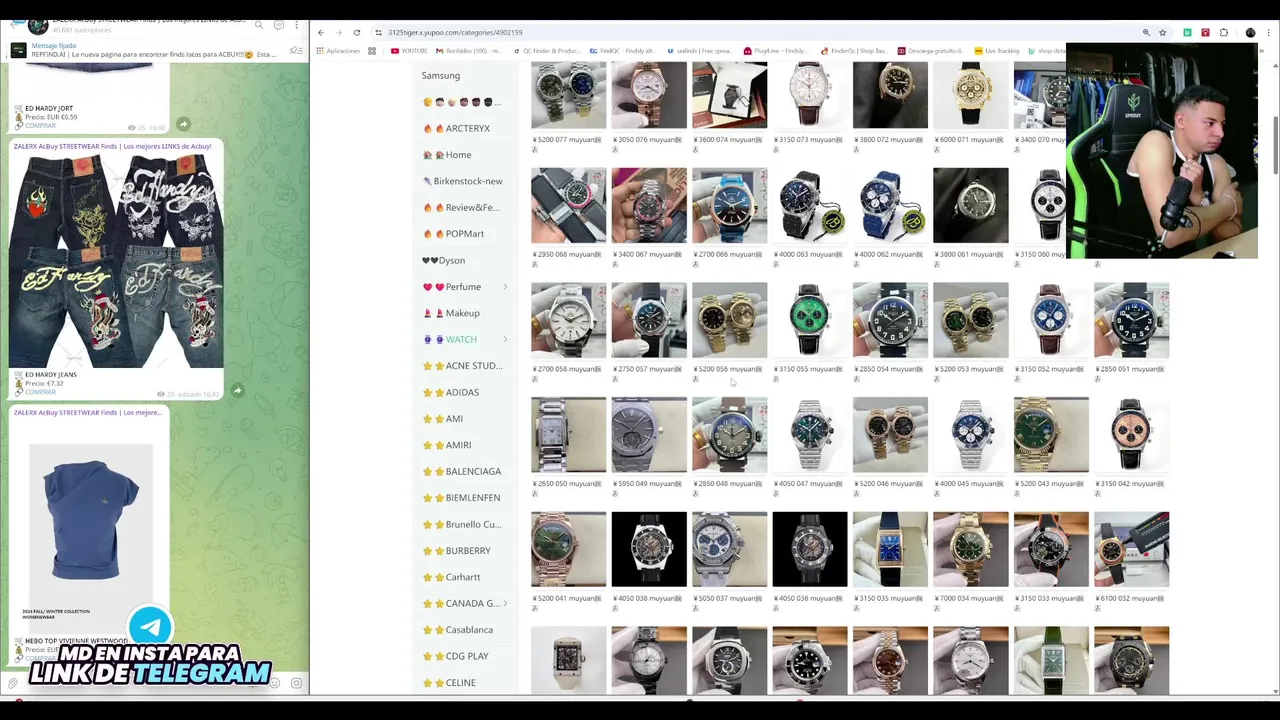Open the Telegram channel three-dot menu

click(297, 24)
